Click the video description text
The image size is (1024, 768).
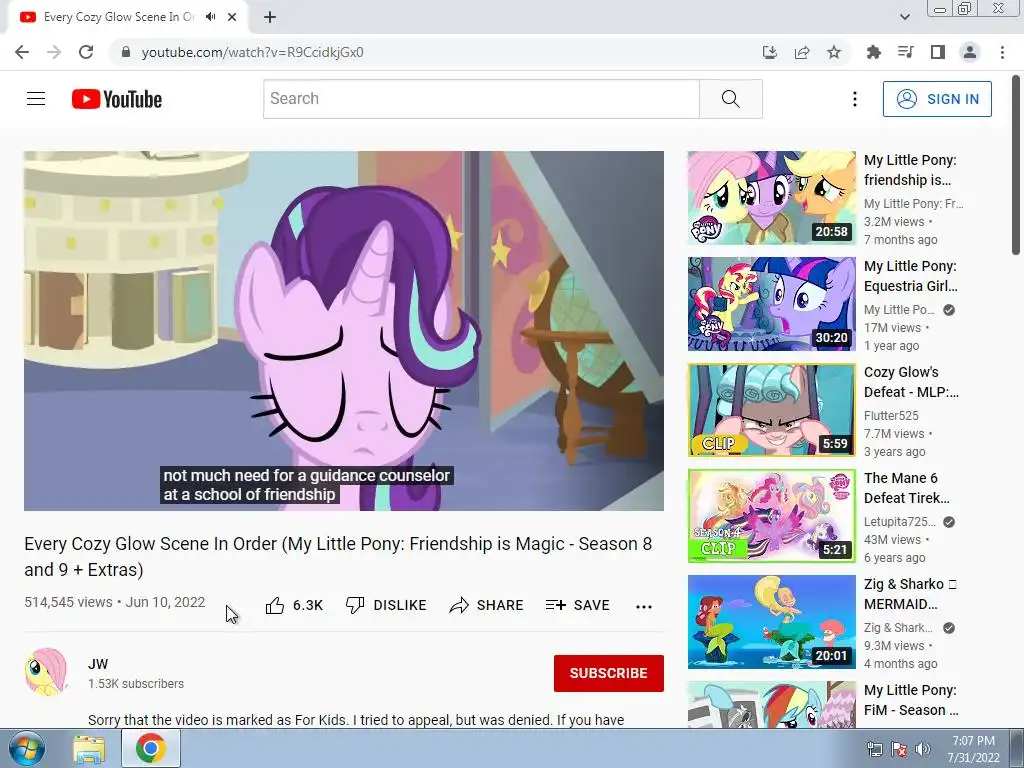pos(356,720)
